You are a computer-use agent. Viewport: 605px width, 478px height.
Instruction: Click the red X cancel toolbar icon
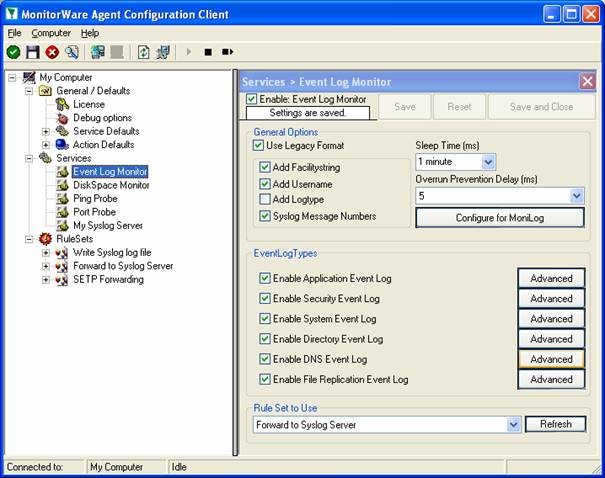[x=52, y=52]
